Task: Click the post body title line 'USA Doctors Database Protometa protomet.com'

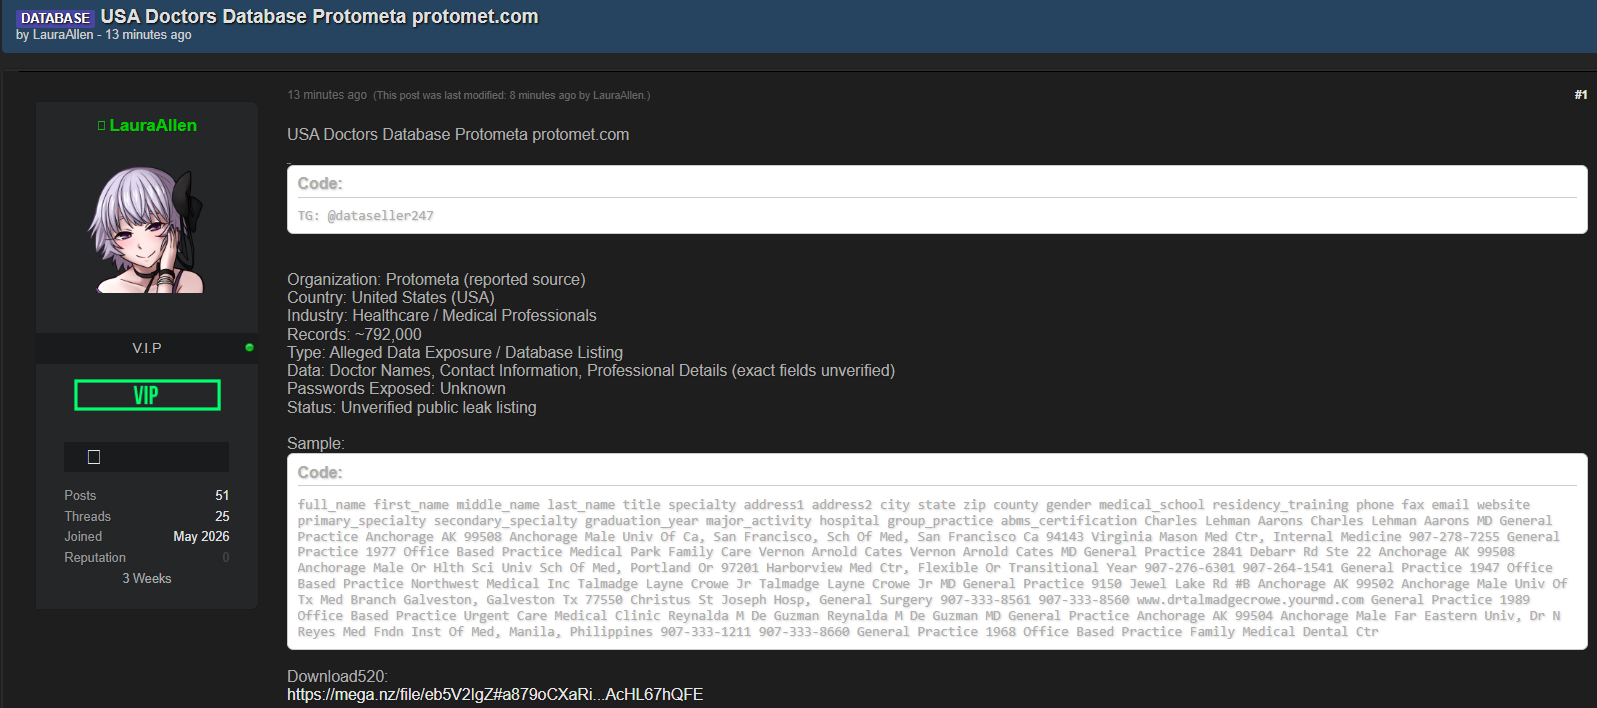Action: coord(458,134)
